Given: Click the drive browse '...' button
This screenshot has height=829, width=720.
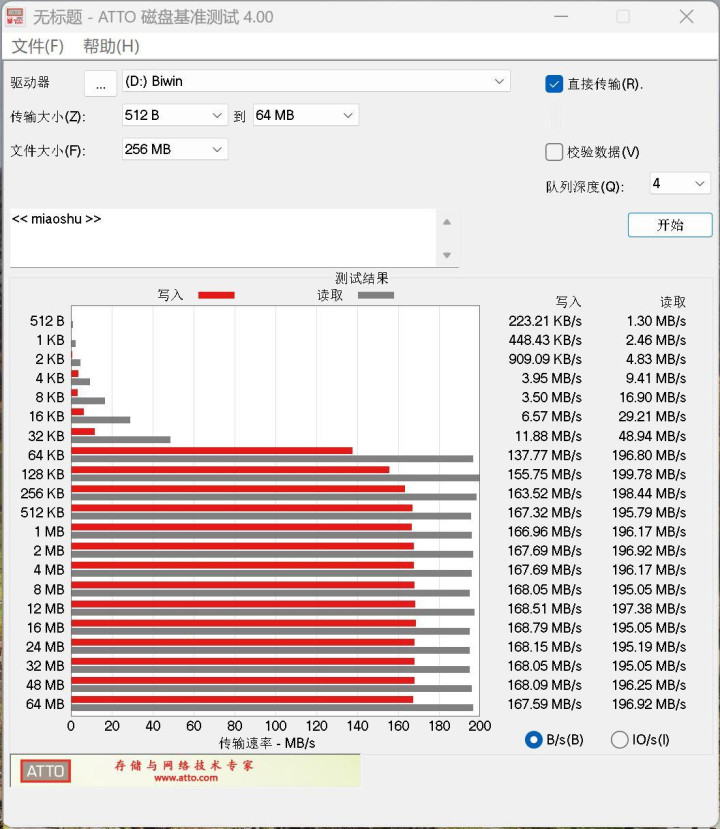Looking at the screenshot, I should (x=100, y=83).
